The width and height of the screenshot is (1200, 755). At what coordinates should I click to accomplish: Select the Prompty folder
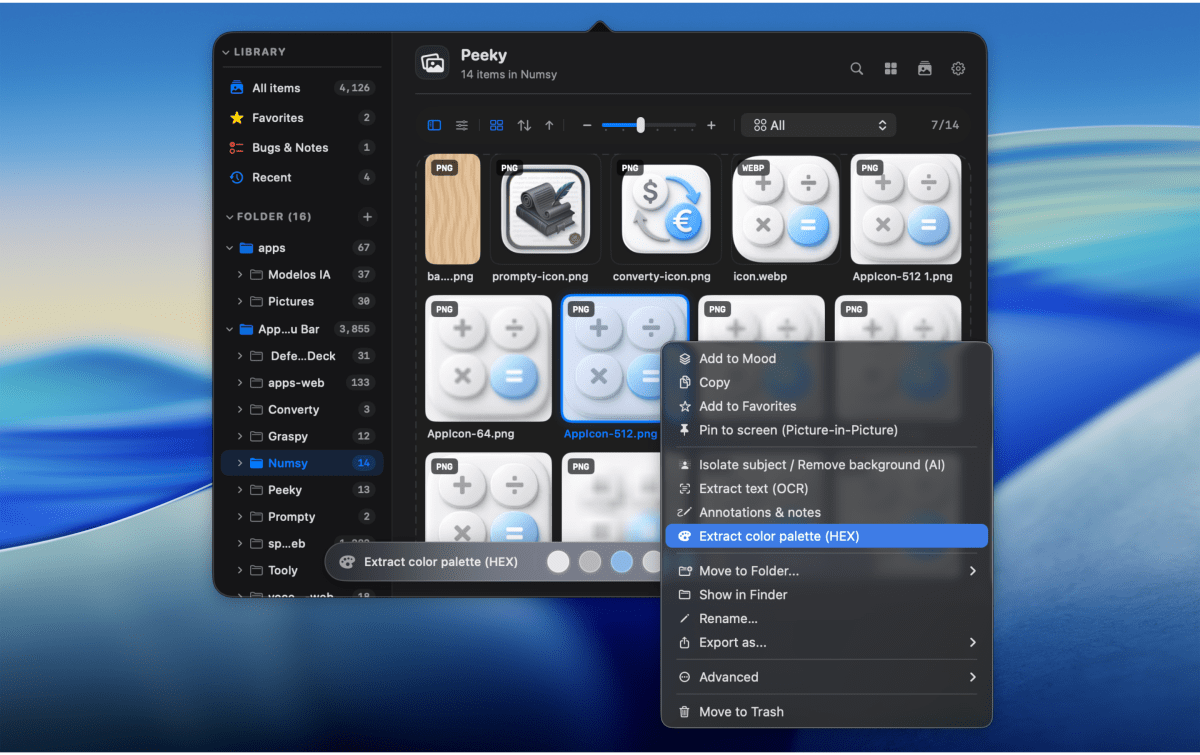pyautogui.click(x=302, y=517)
